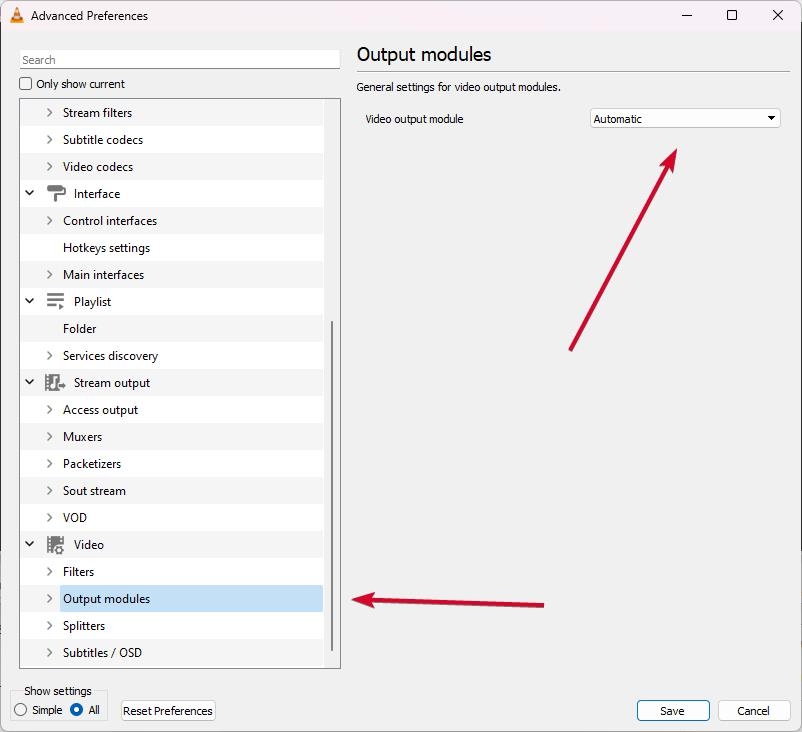802x732 pixels.
Task: Collapse the Playlist category chevron
Action: point(30,301)
